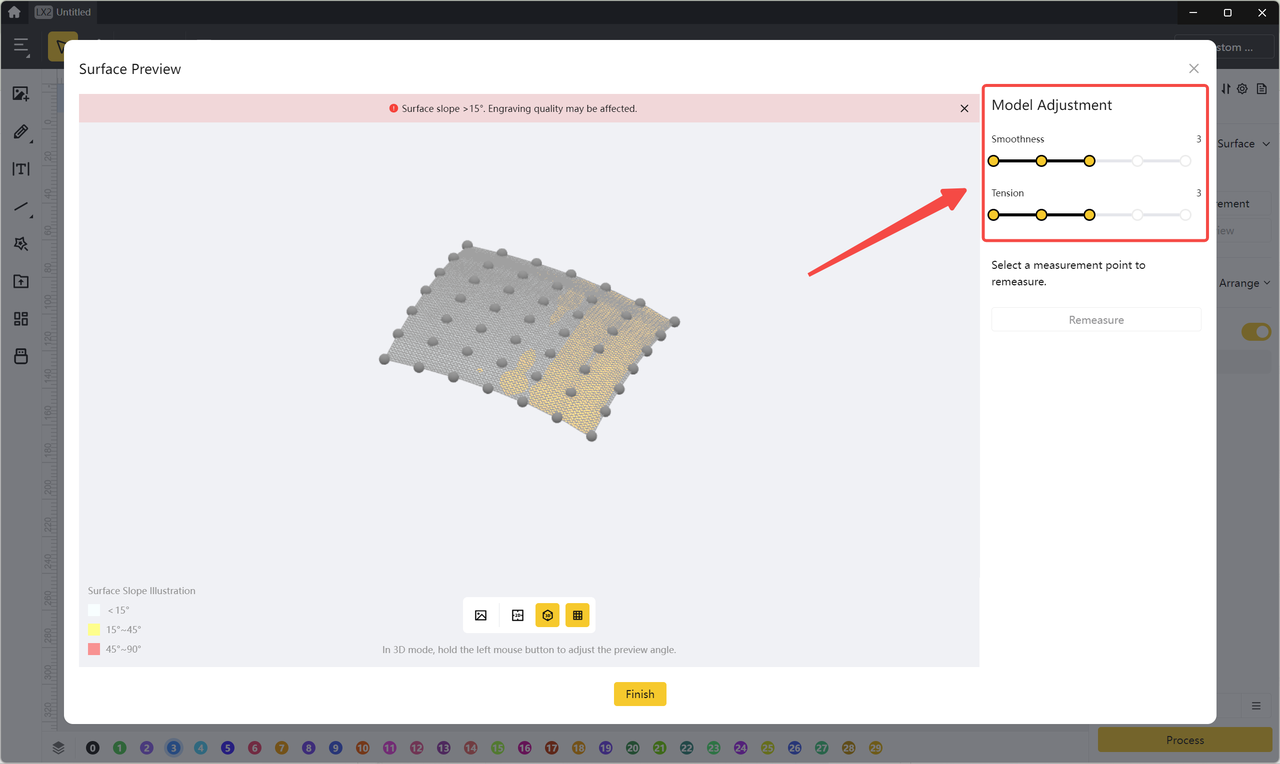The image size is (1280, 764).
Task: Select the Text tool
Action: (21, 169)
